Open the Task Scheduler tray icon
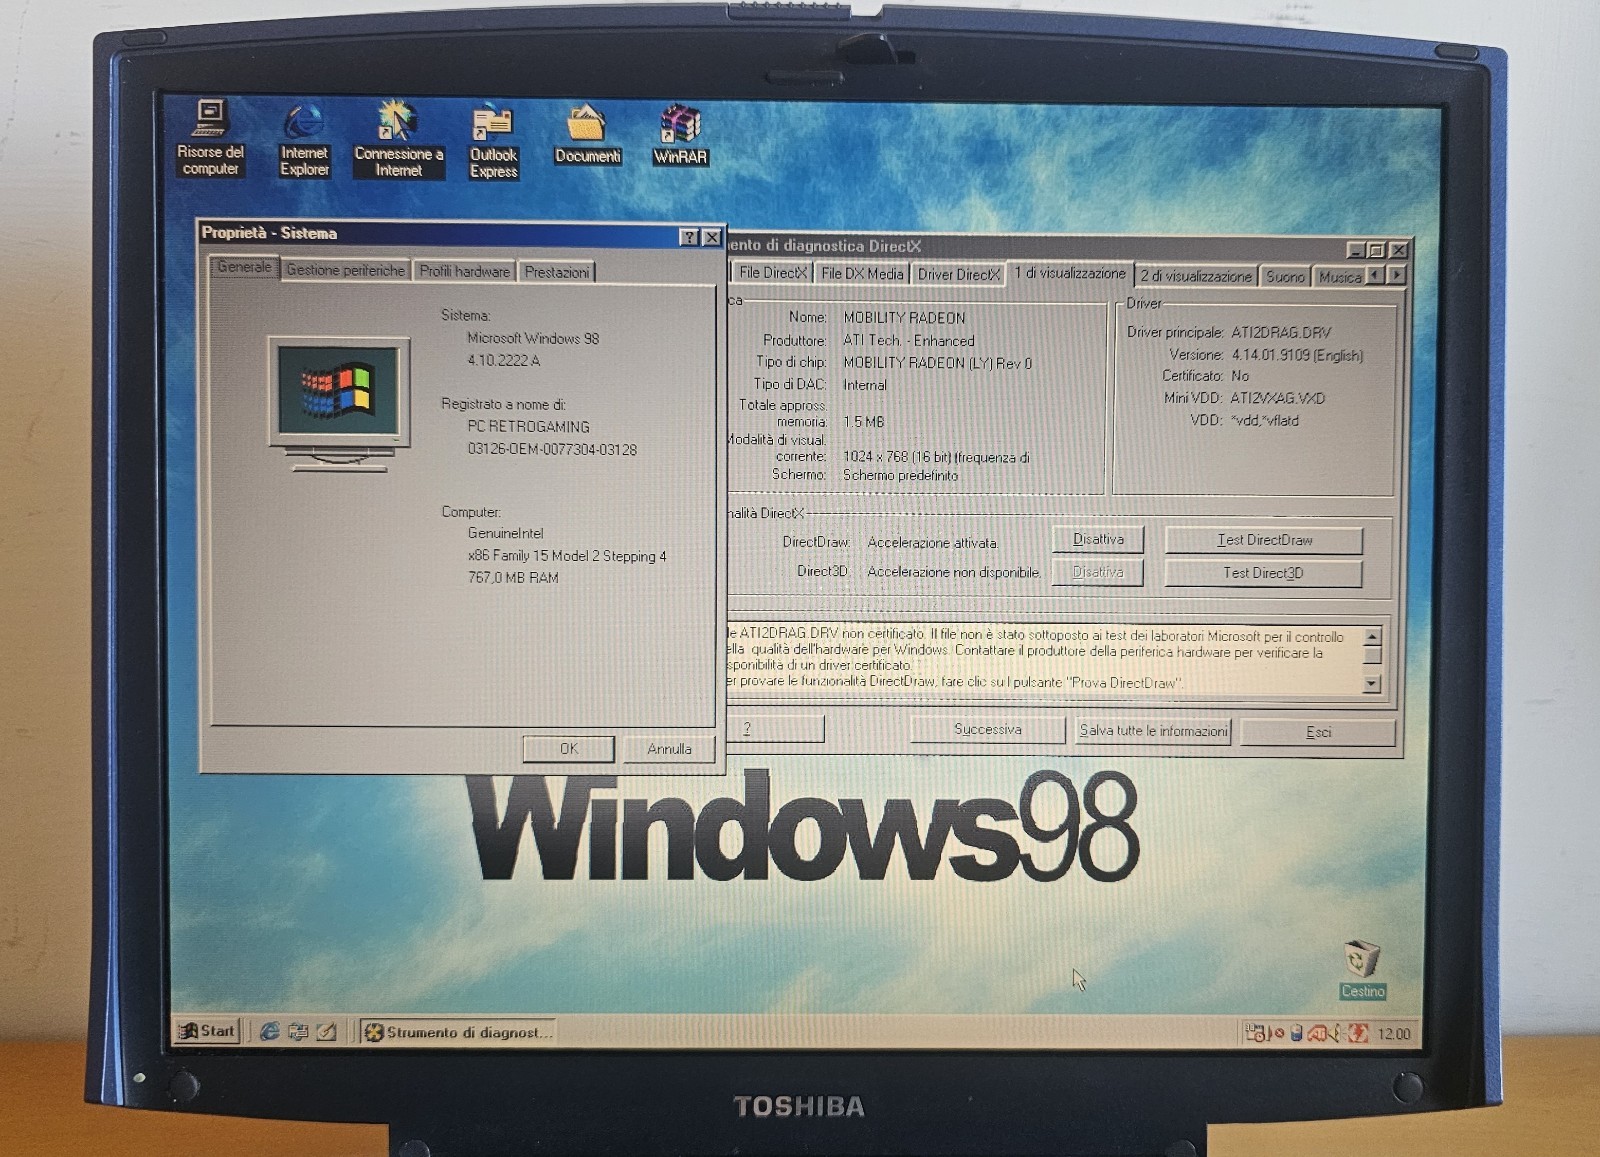This screenshot has width=1600, height=1157. (x=1254, y=1033)
